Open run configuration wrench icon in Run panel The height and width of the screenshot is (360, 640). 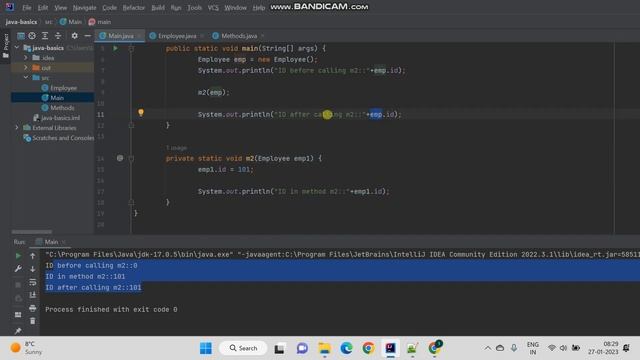click(x=18, y=269)
